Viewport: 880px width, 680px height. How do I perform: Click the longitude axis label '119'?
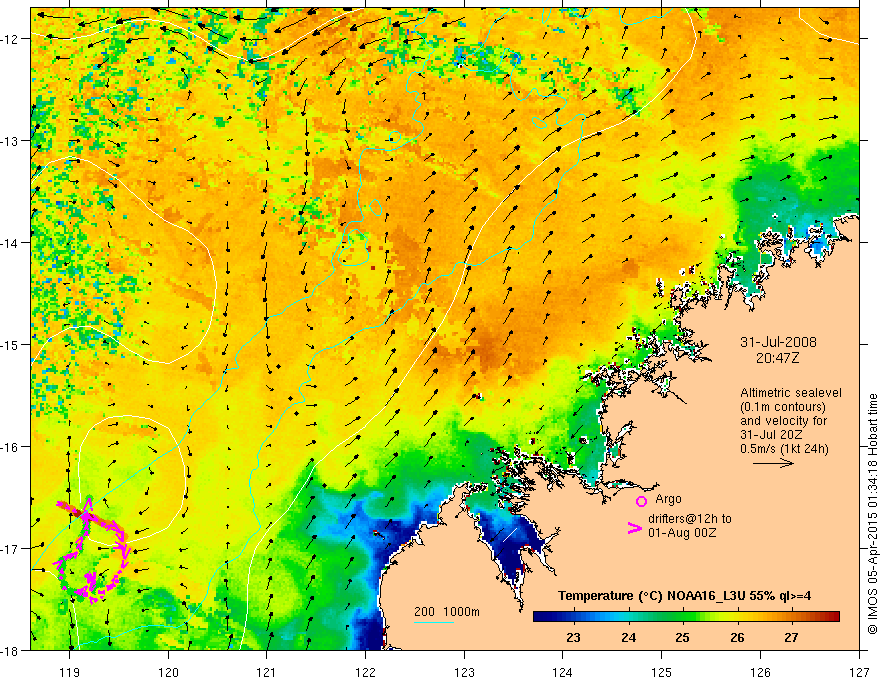(70, 672)
